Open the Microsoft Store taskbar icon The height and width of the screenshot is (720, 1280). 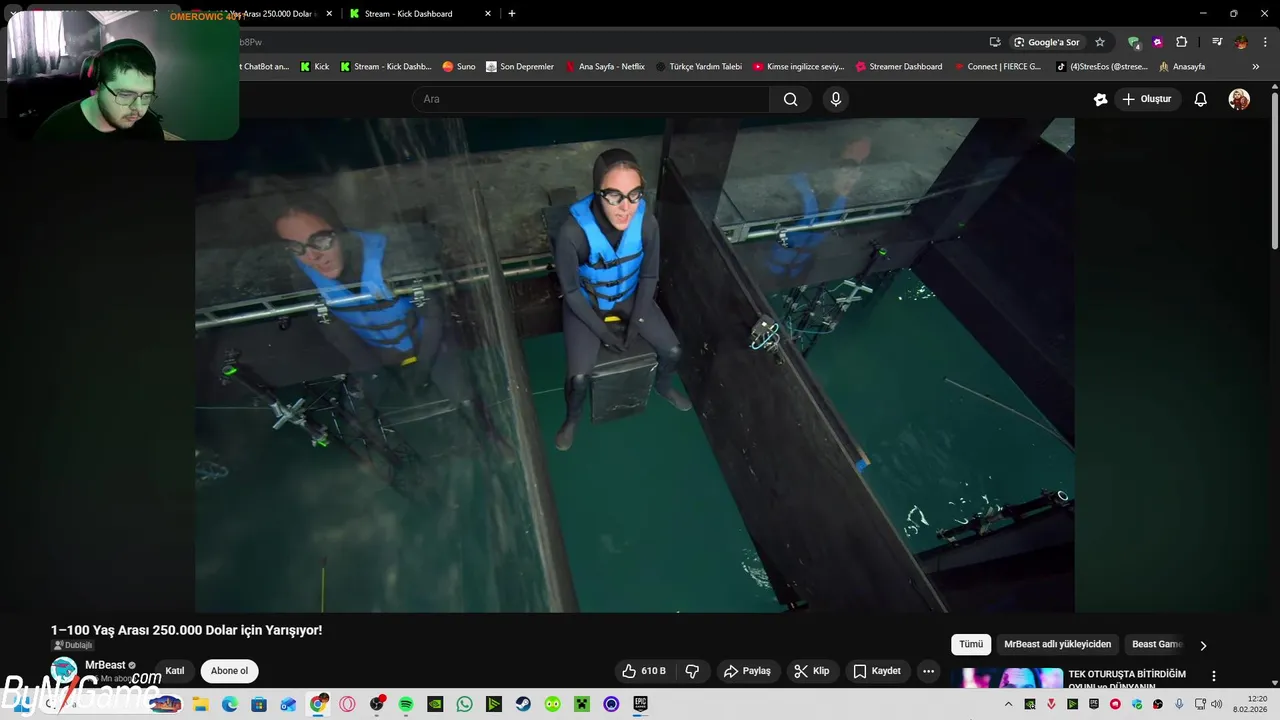coord(259,704)
